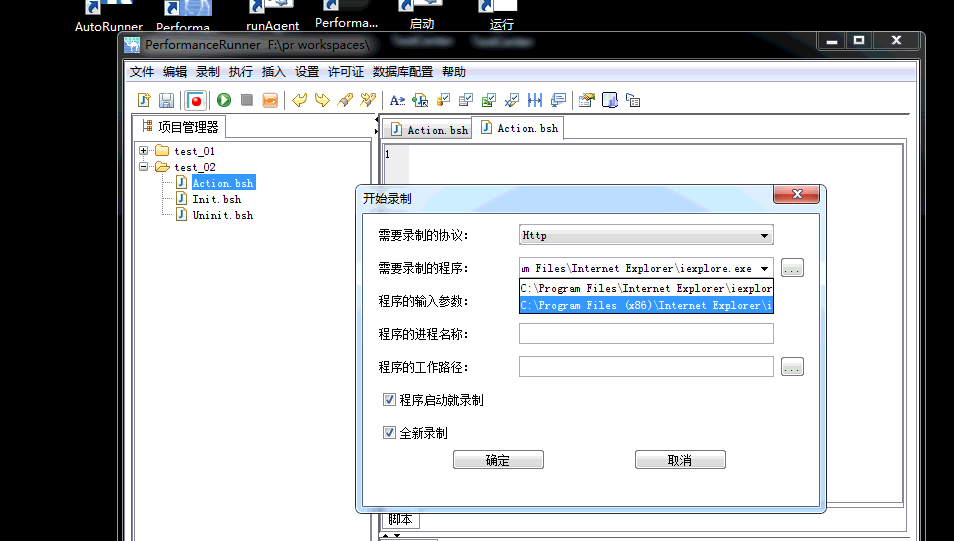Click the 程序的工作路径 input field
This screenshot has width=954, height=541.
pyautogui.click(x=646, y=366)
